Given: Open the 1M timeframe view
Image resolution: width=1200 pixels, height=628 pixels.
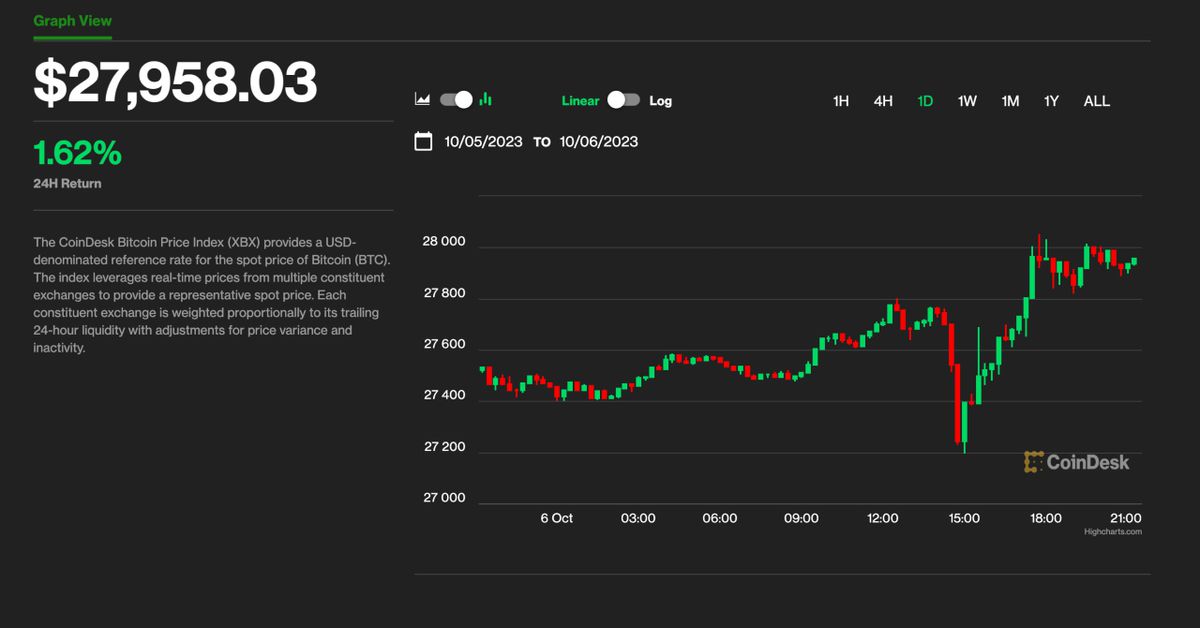Looking at the screenshot, I should tap(1008, 101).
